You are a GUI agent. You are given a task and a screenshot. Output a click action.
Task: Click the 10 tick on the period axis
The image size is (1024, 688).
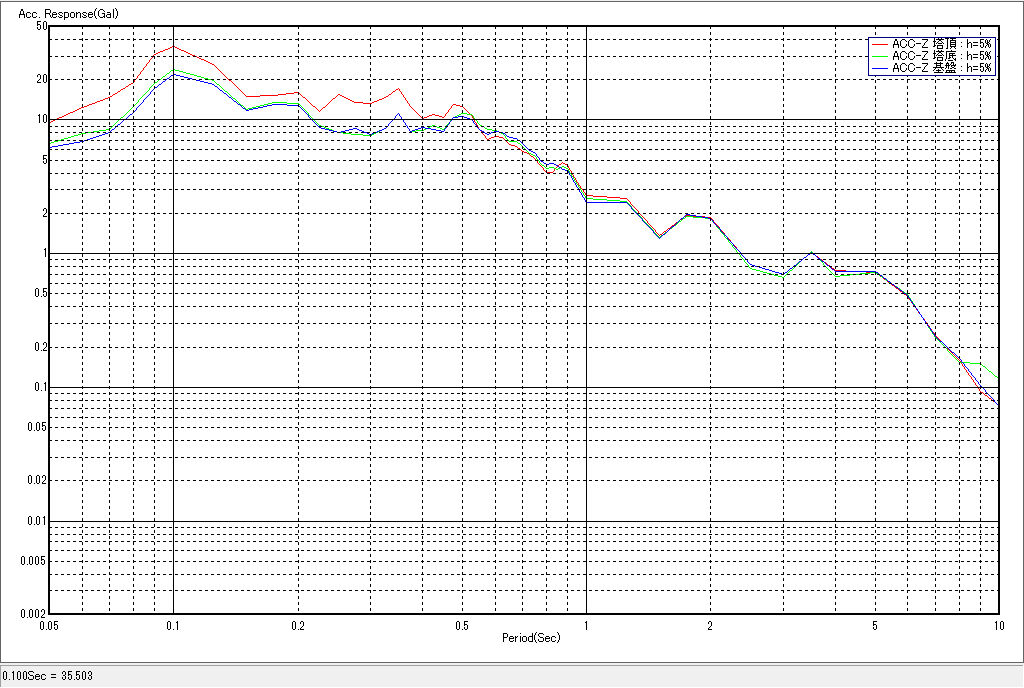997,625
